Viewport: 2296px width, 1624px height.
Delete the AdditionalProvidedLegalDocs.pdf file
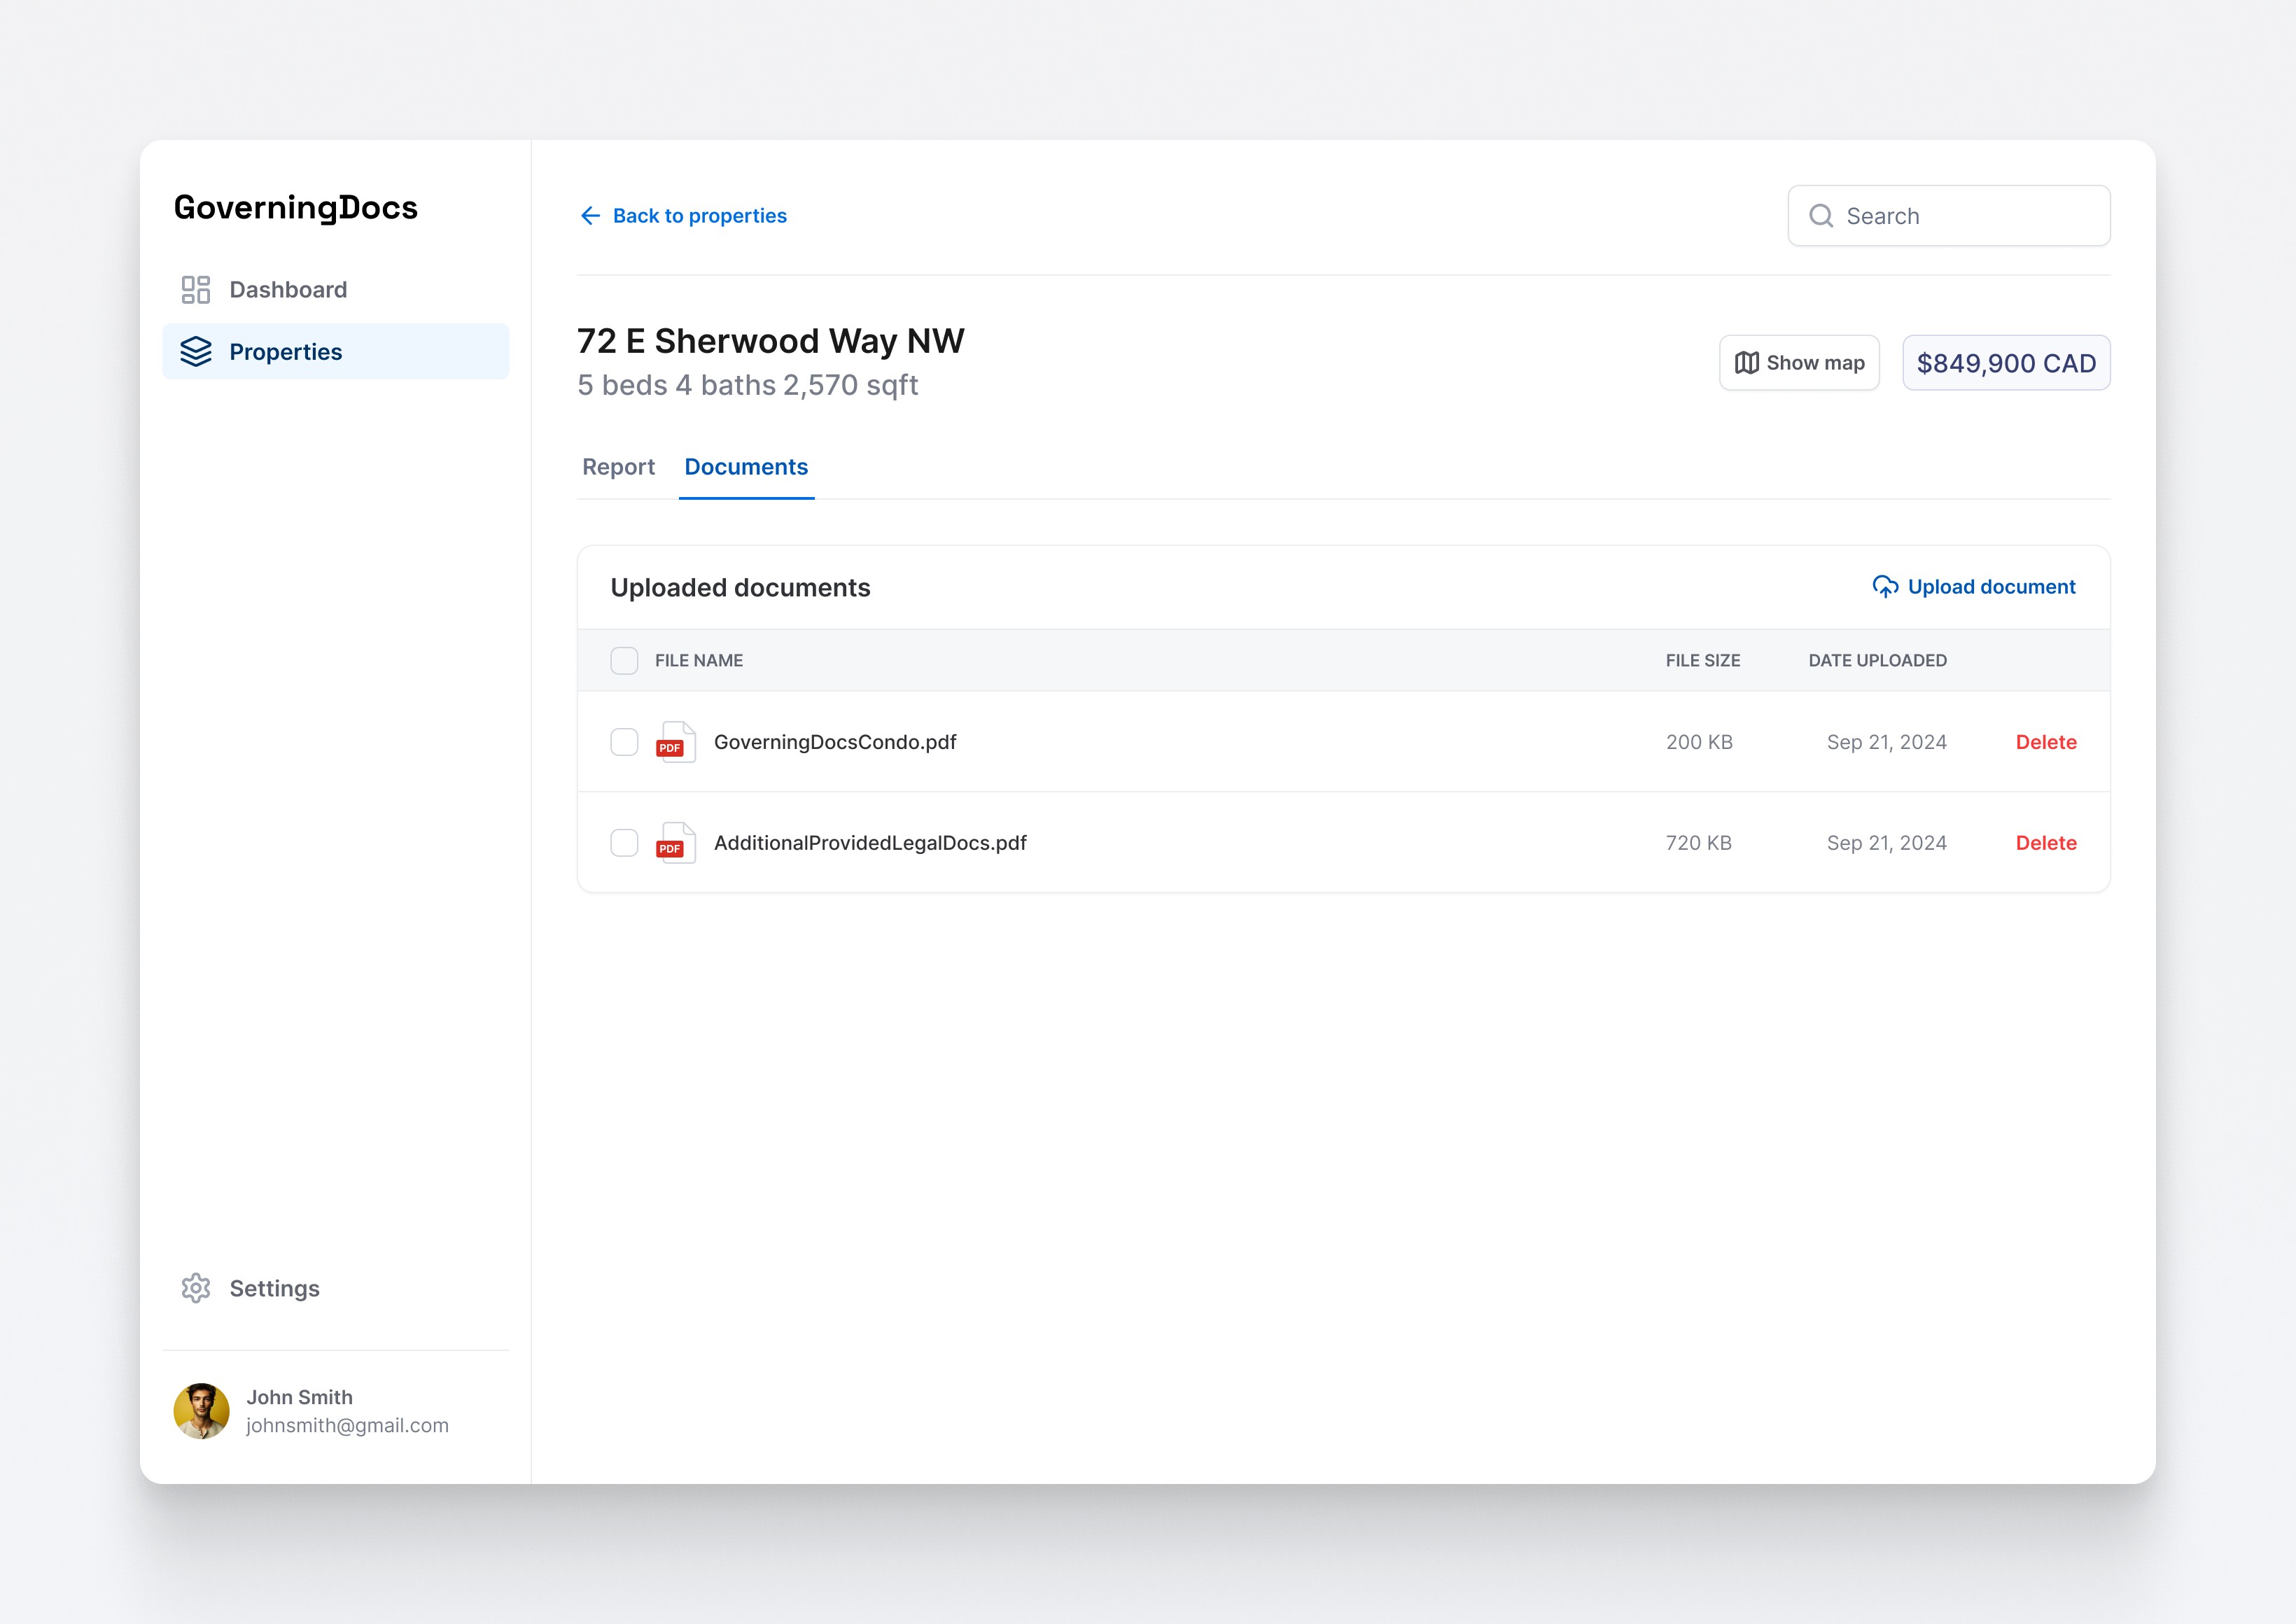point(2045,843)
